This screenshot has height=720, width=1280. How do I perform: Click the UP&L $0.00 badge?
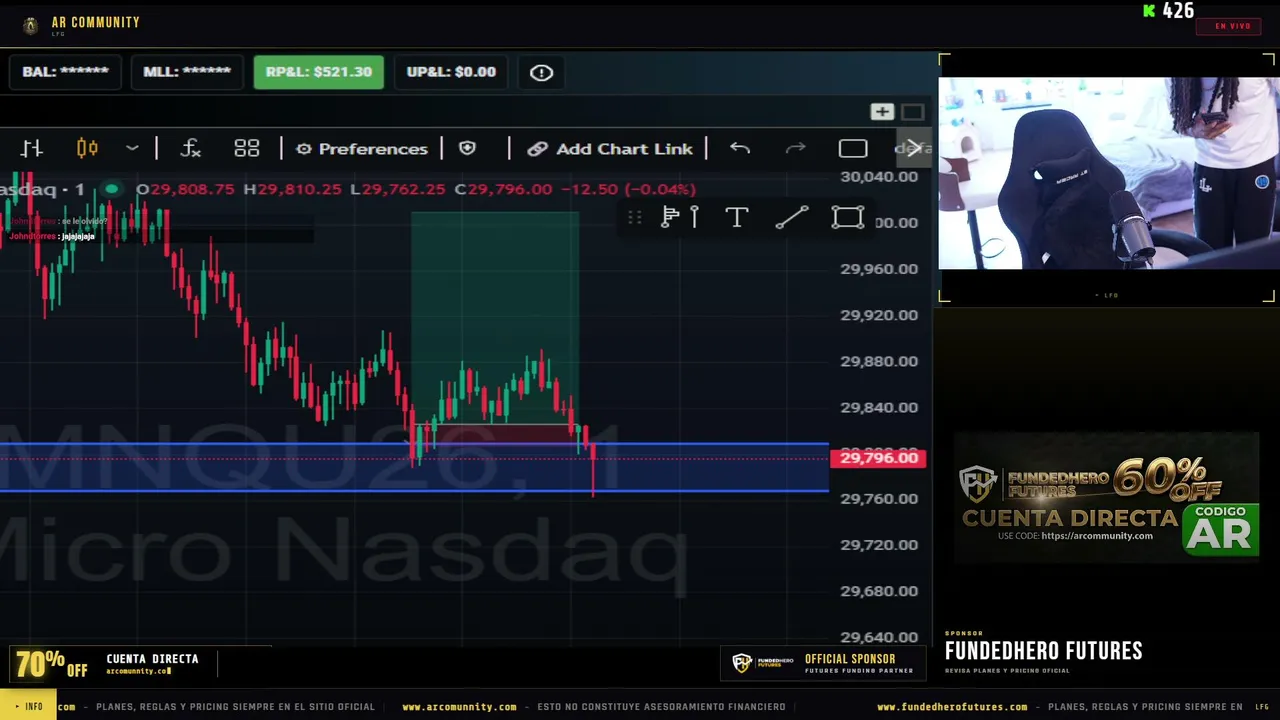(451, 72)
